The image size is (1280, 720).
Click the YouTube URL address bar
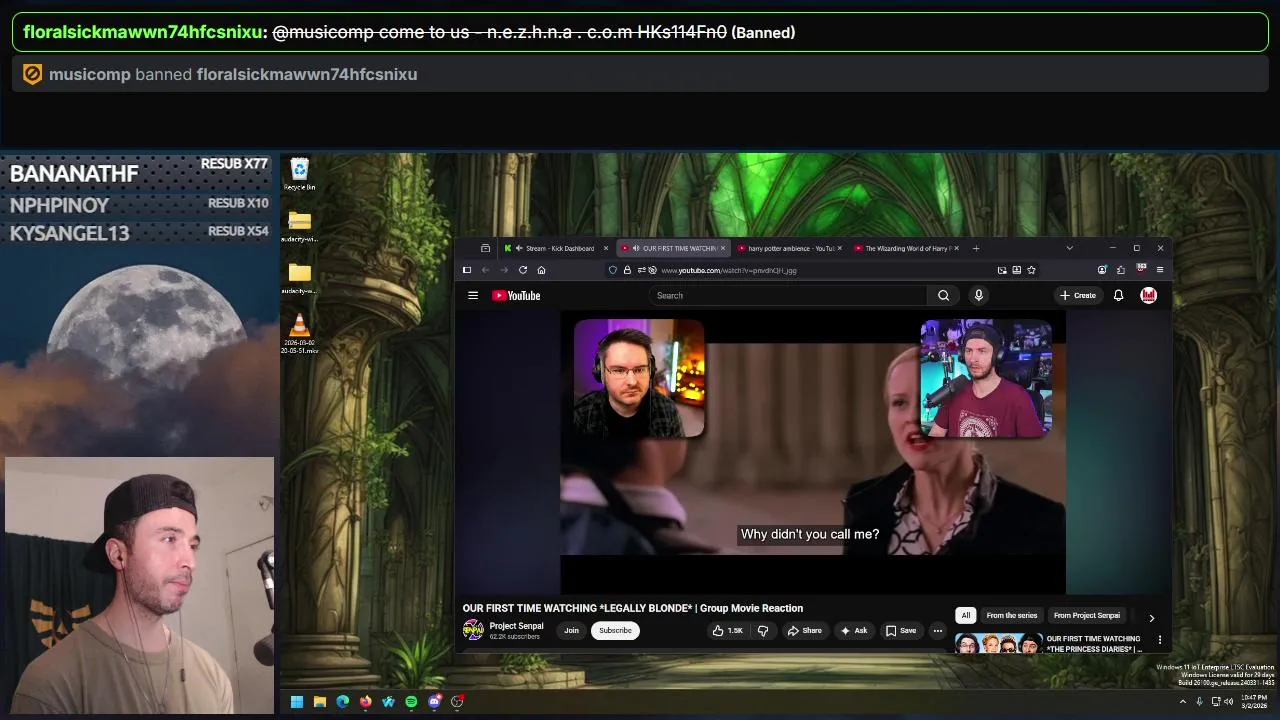coord(825,270)
